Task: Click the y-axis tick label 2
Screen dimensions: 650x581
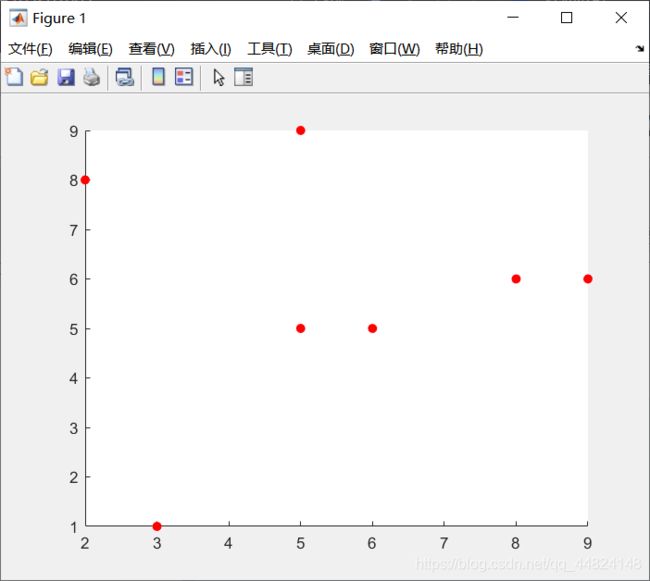Action: pyautogui.click(x=74, y=477)
